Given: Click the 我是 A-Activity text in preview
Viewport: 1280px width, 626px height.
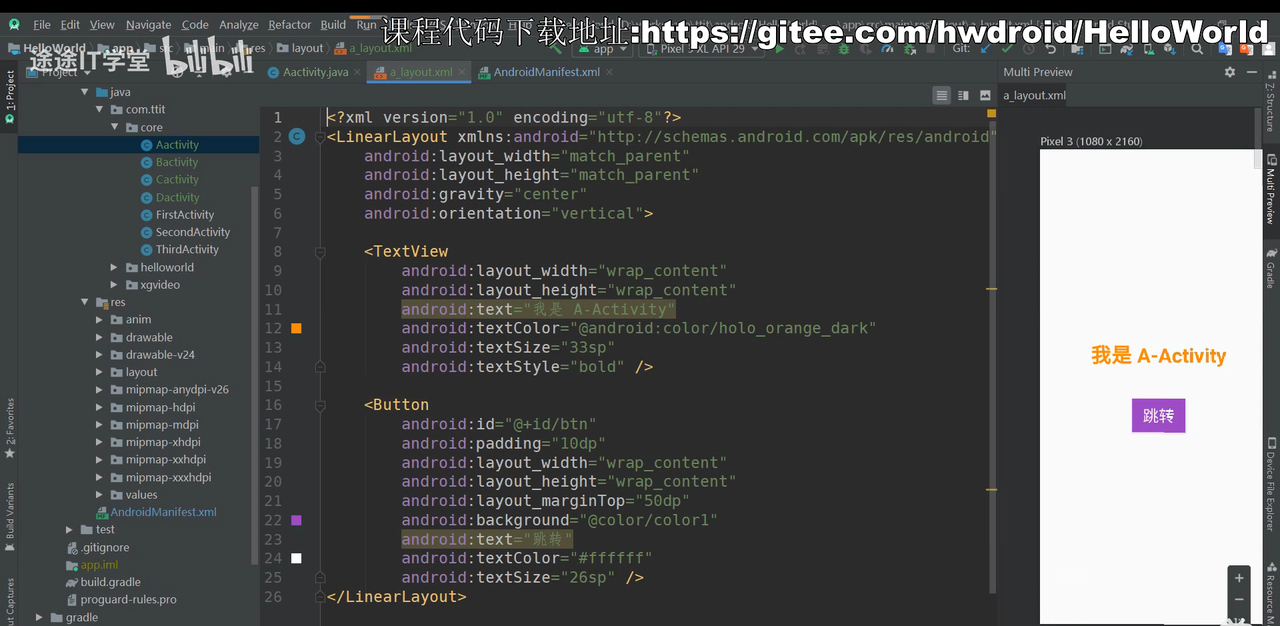Looking at the screenshot, I should pyautogui.click(x=1158, y=355).
